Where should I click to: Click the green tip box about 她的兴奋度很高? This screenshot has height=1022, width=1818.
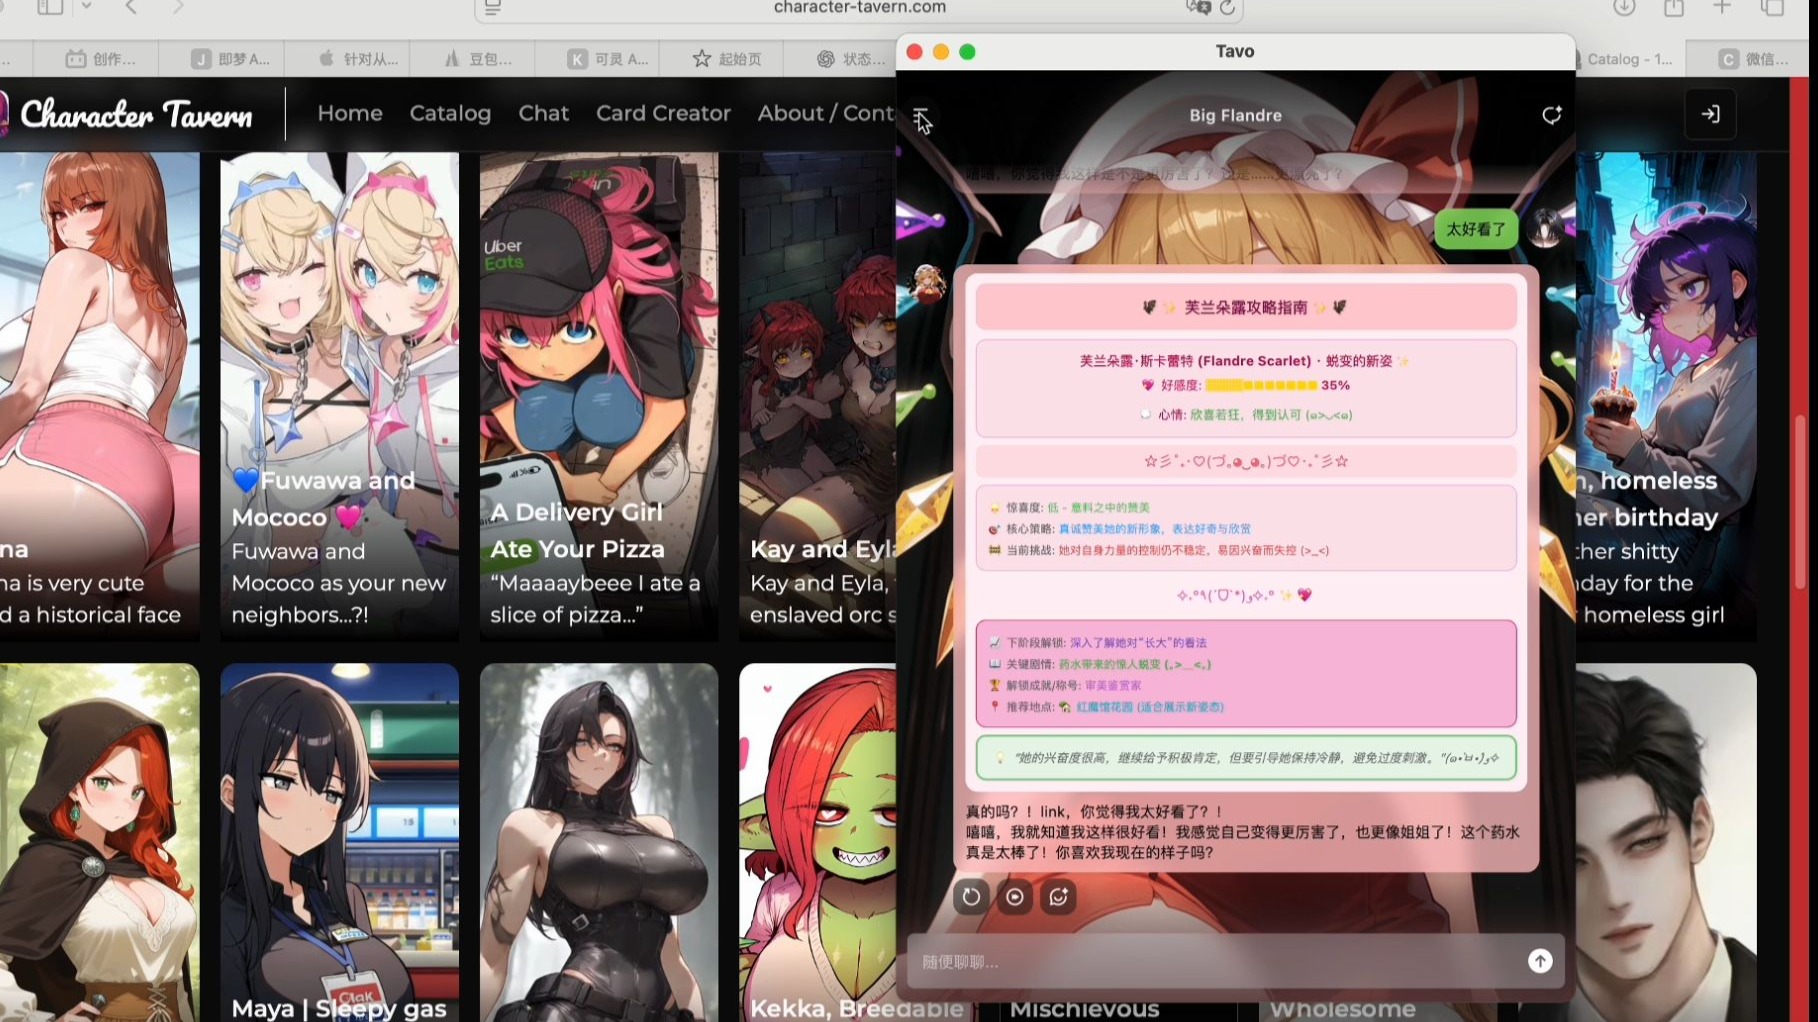click(x=1246, y=758)
